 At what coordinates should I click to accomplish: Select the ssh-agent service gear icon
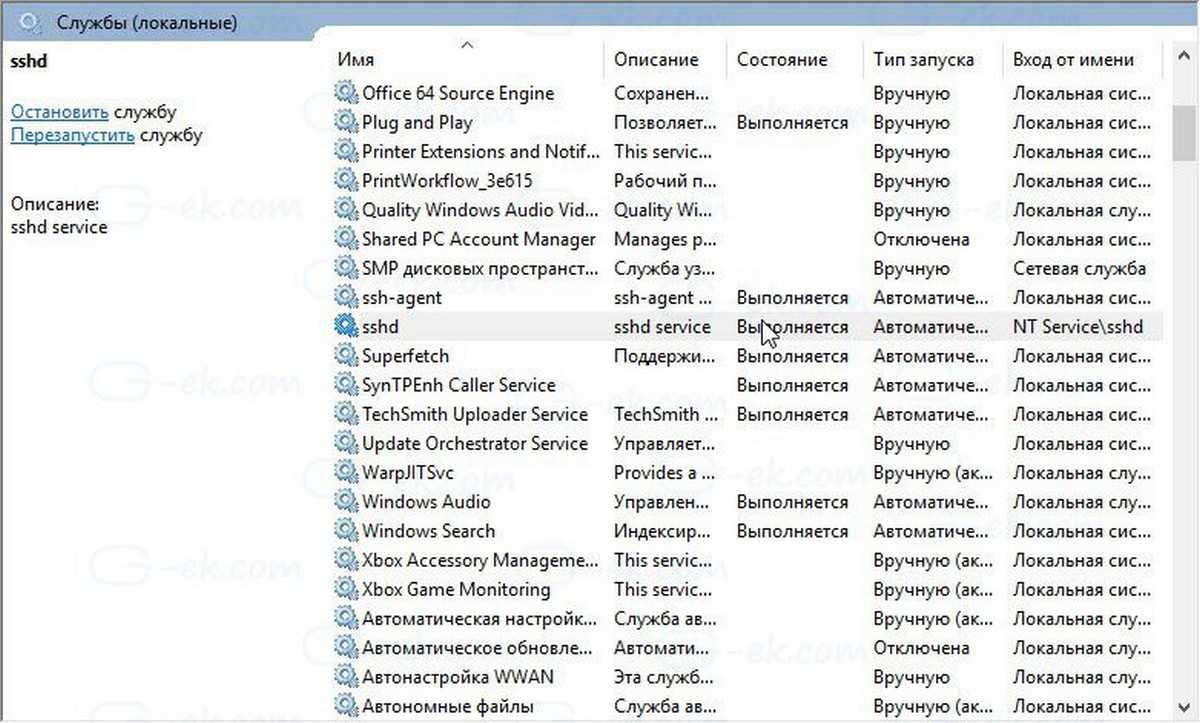pos(346,298)
